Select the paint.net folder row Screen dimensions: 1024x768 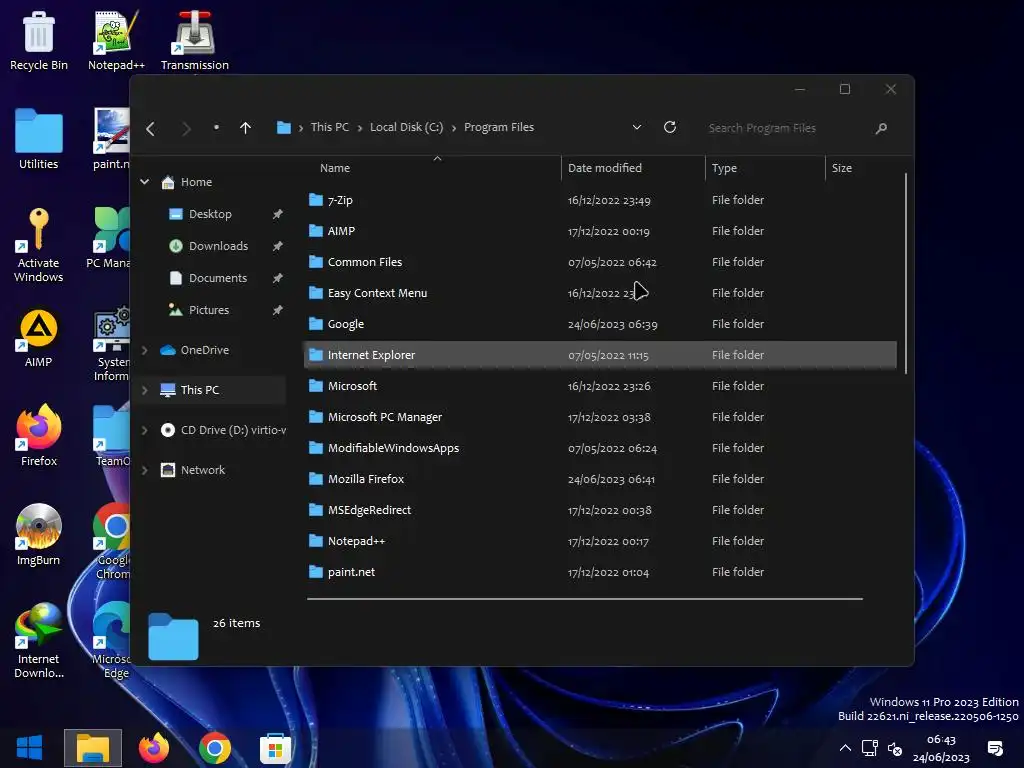[600, 572]
